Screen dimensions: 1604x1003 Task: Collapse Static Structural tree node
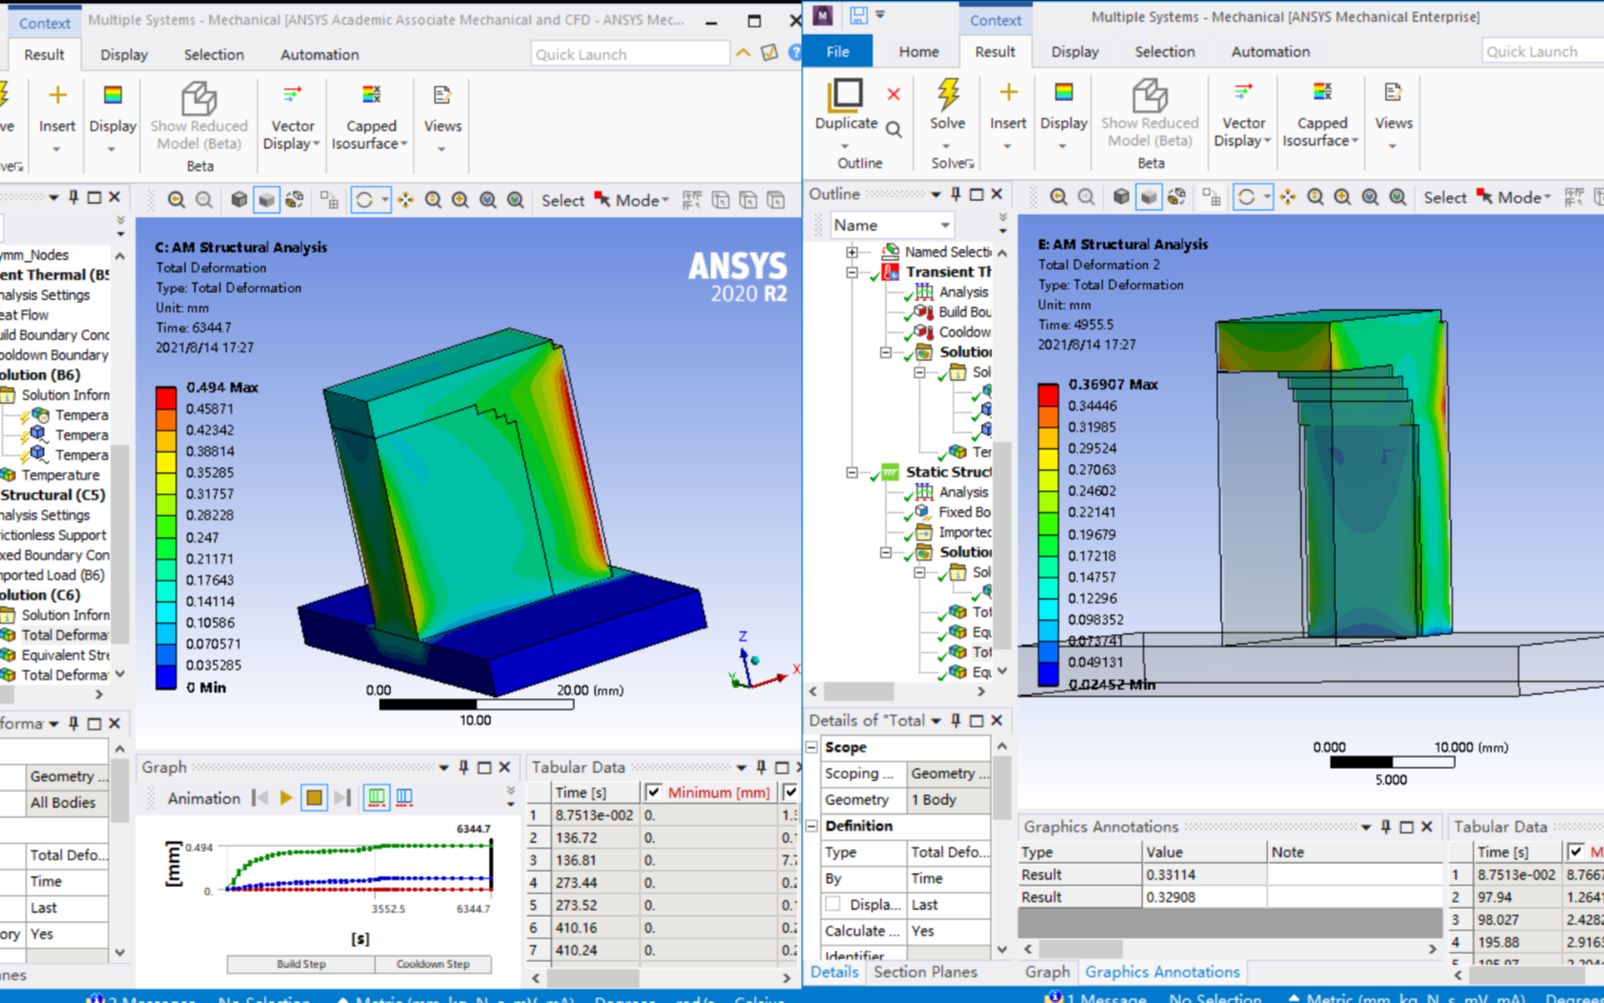click(x=852, y=472)
